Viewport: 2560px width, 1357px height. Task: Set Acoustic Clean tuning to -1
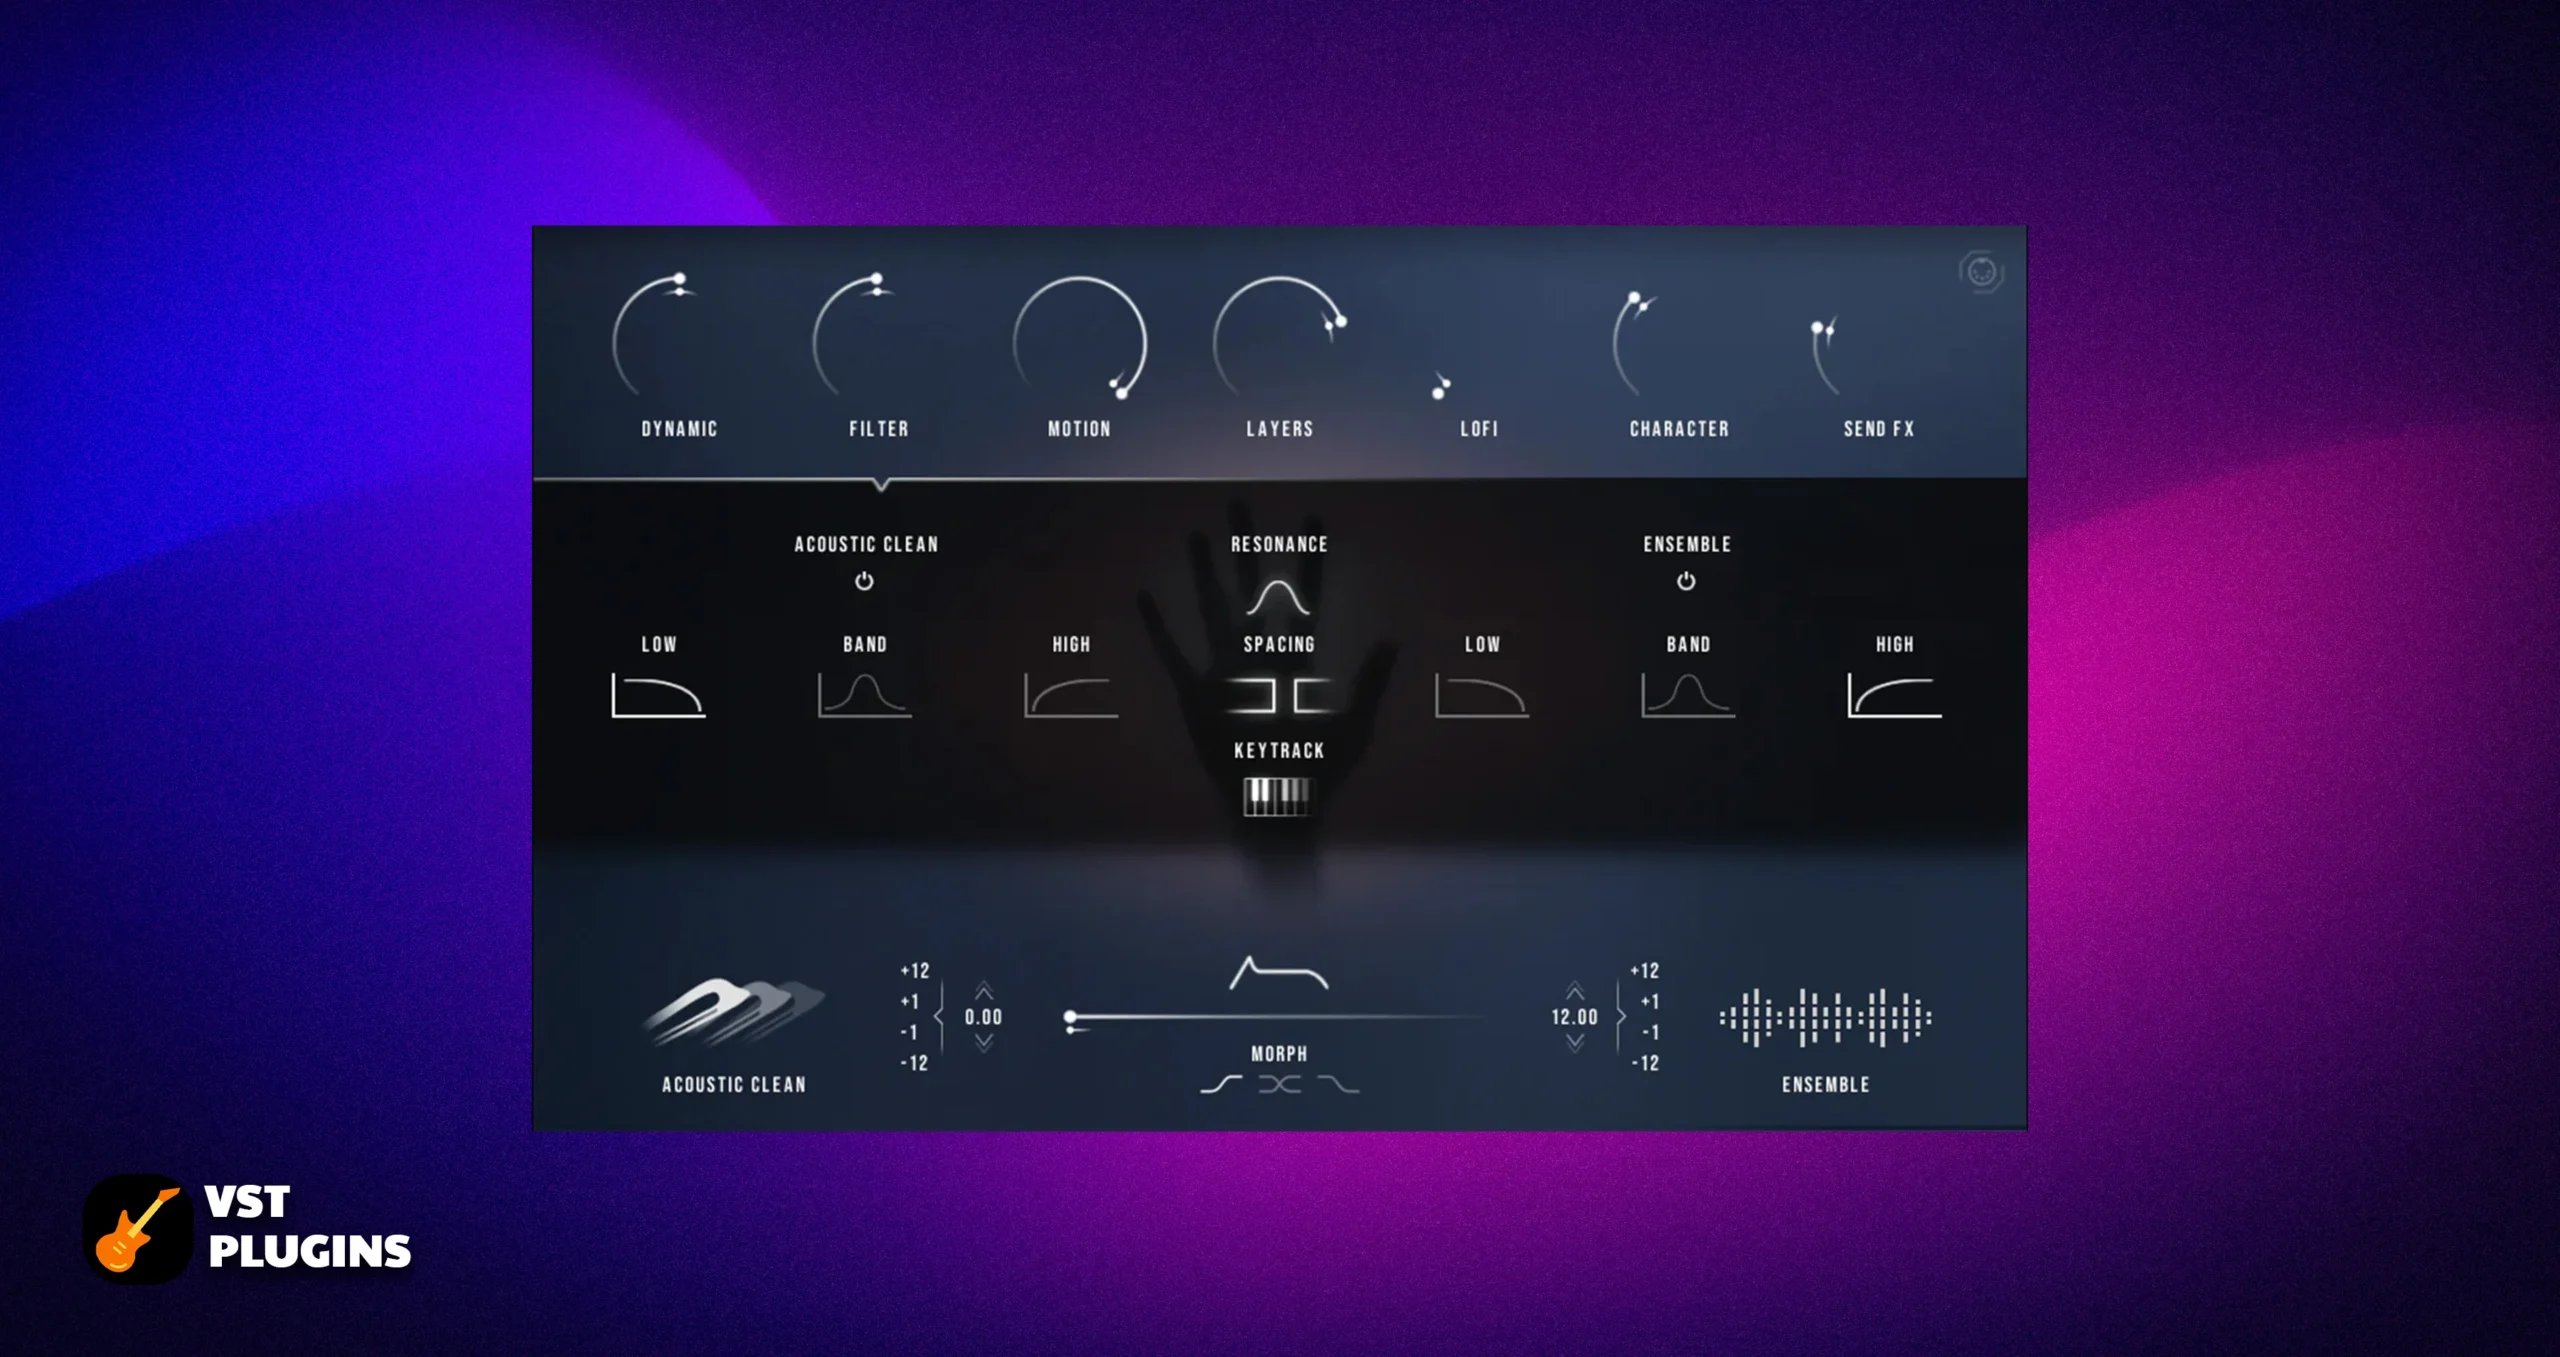pyautogui.click(x=909, y=1032)
